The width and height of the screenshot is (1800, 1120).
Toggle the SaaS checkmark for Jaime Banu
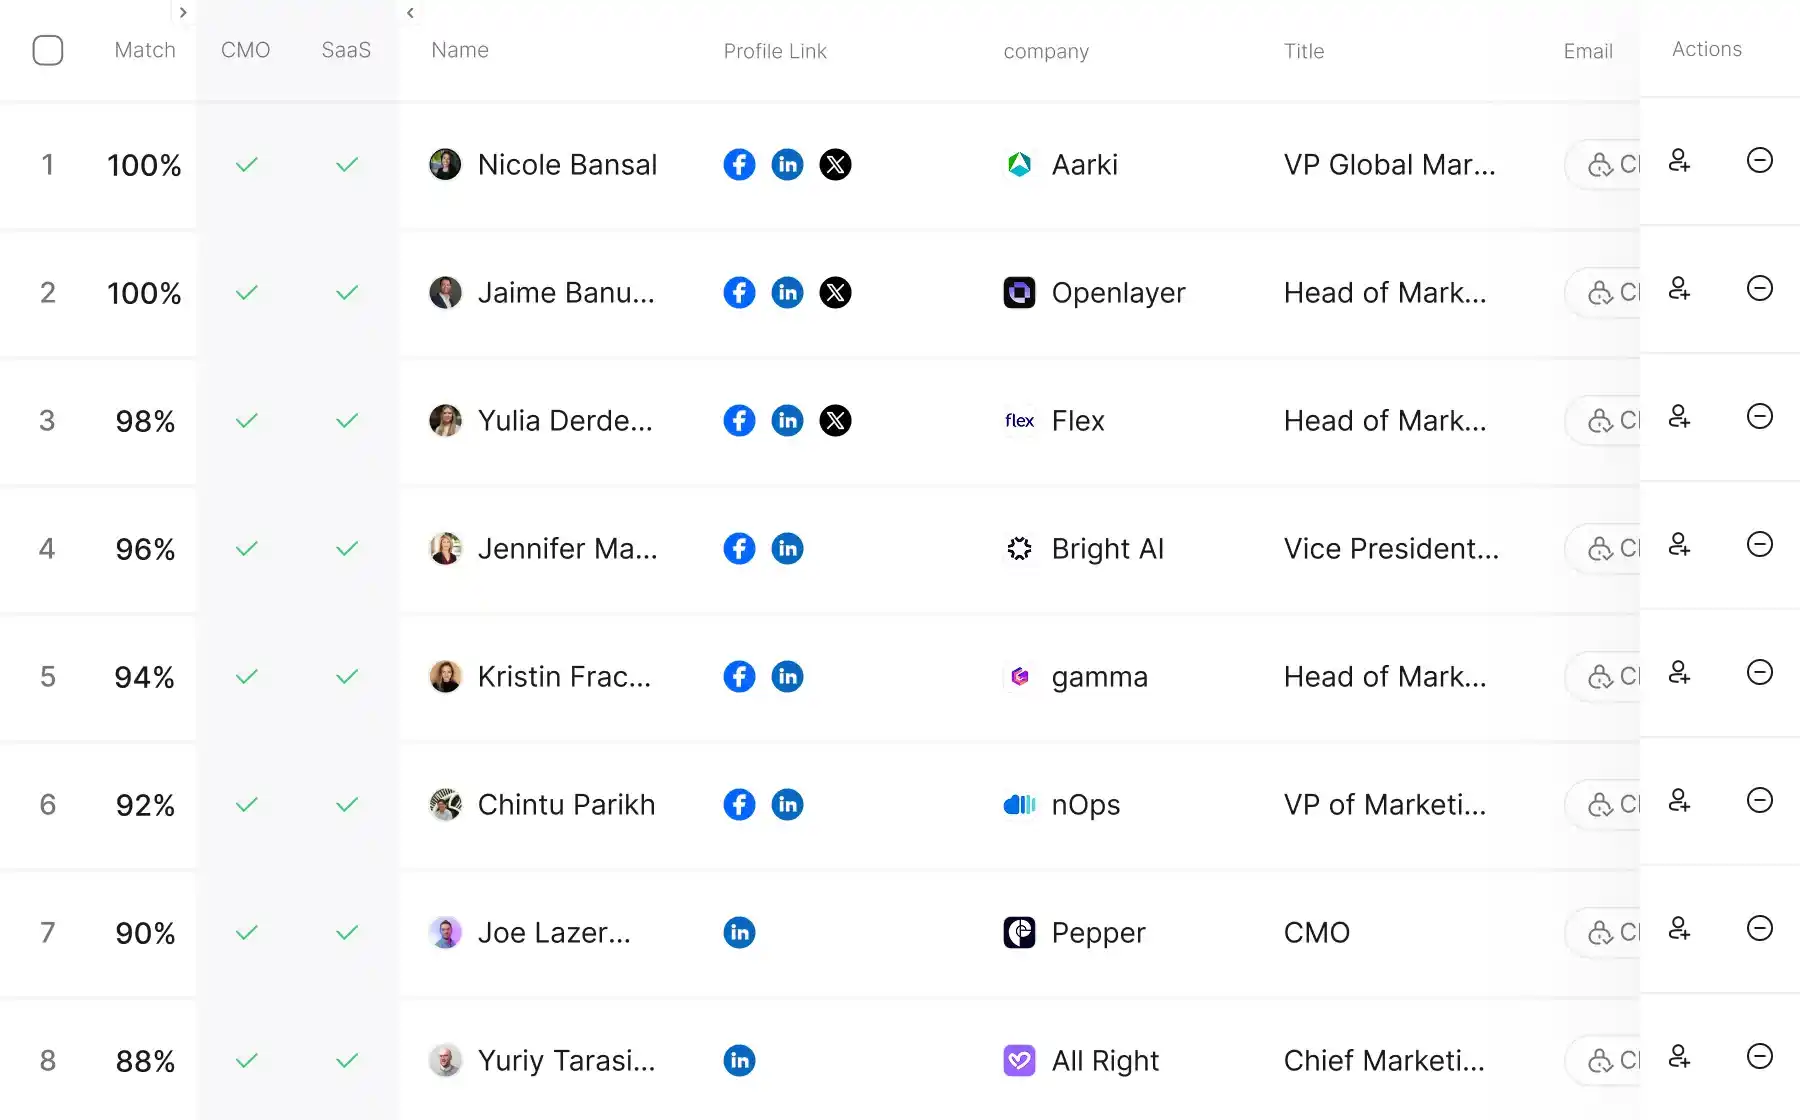346,292
